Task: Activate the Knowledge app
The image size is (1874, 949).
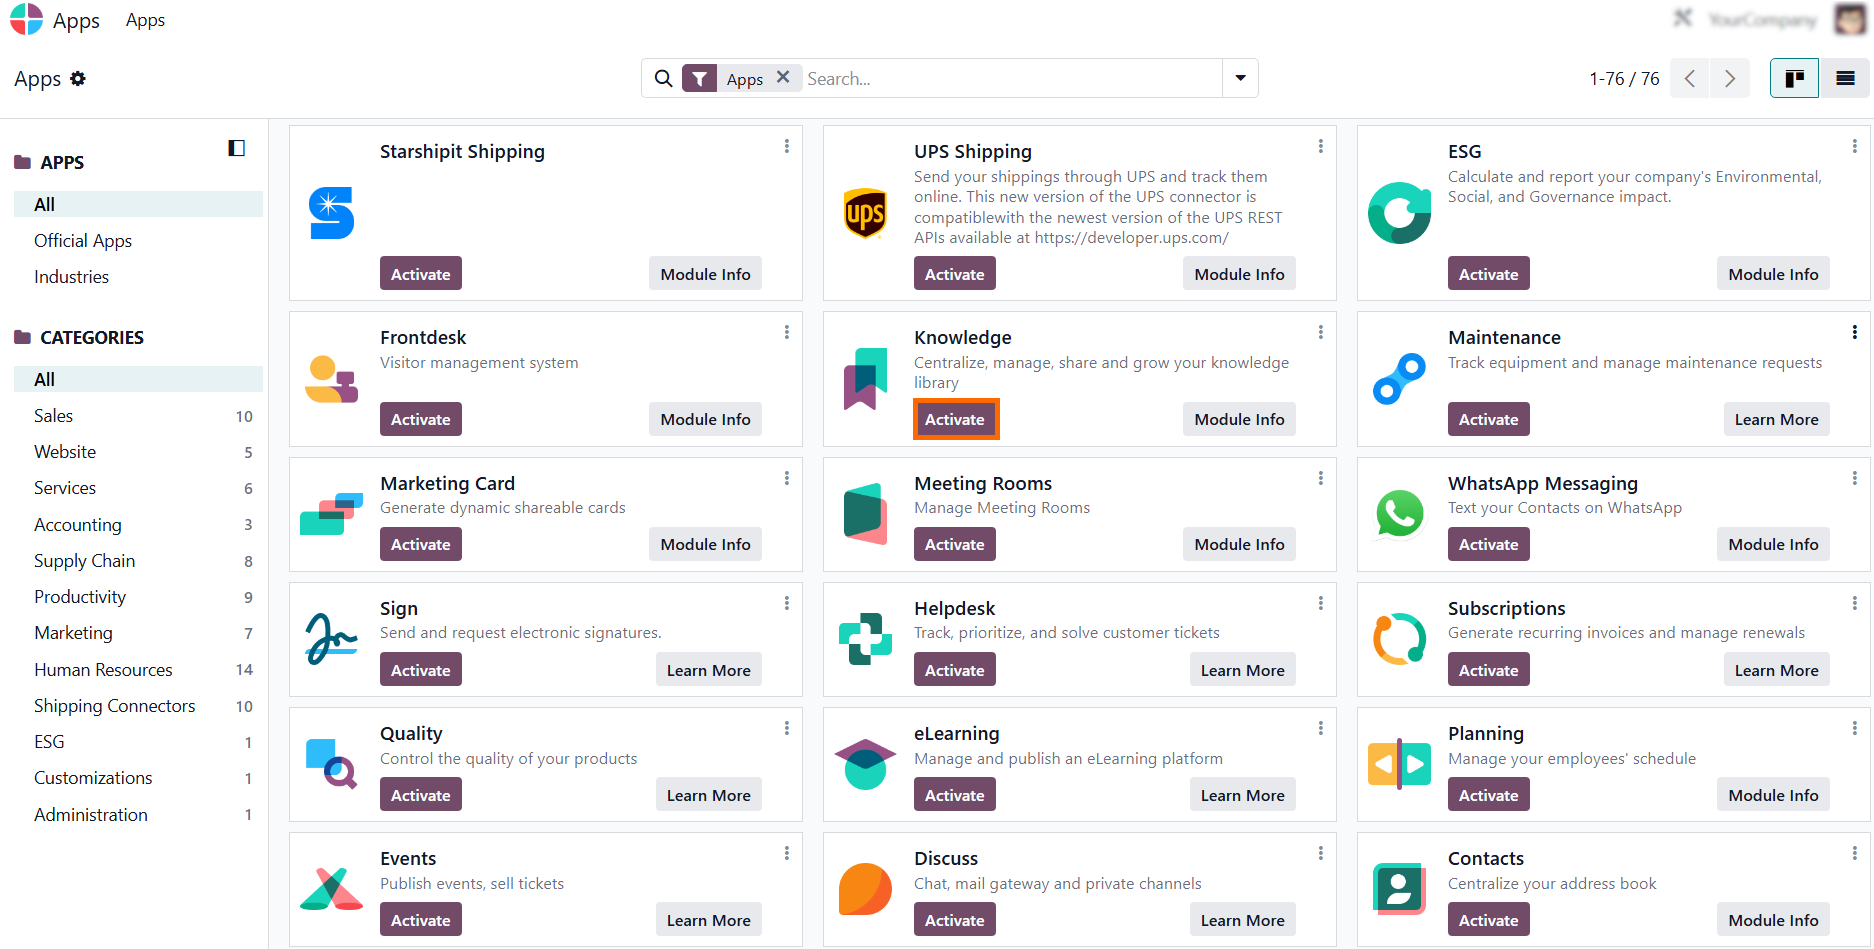Action: tap(955, 420)
